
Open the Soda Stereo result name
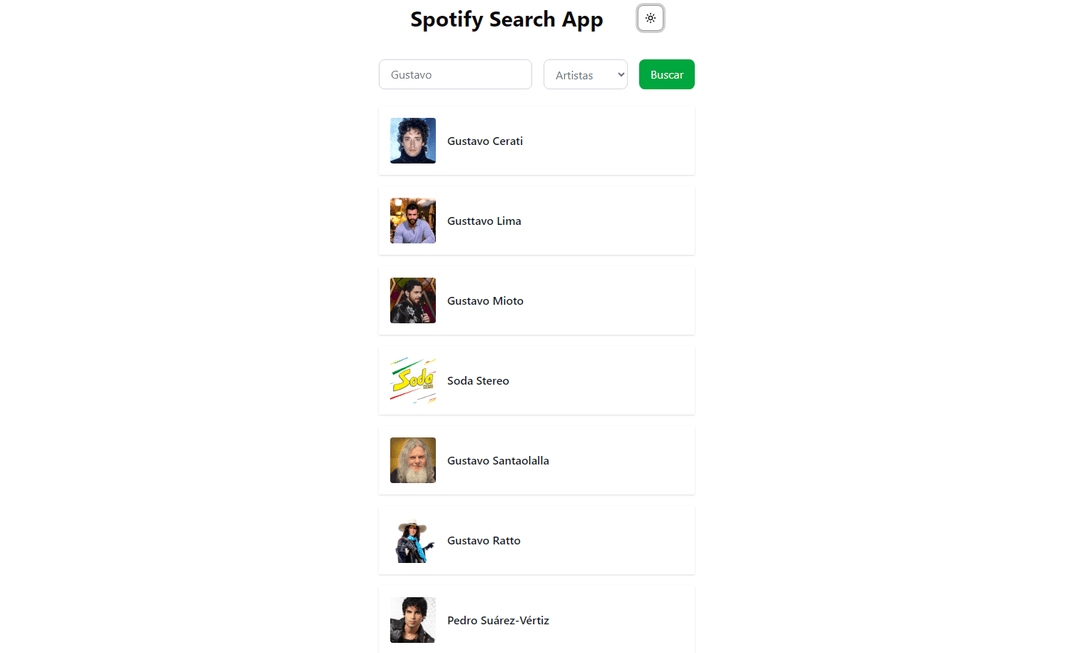[478, 381]
